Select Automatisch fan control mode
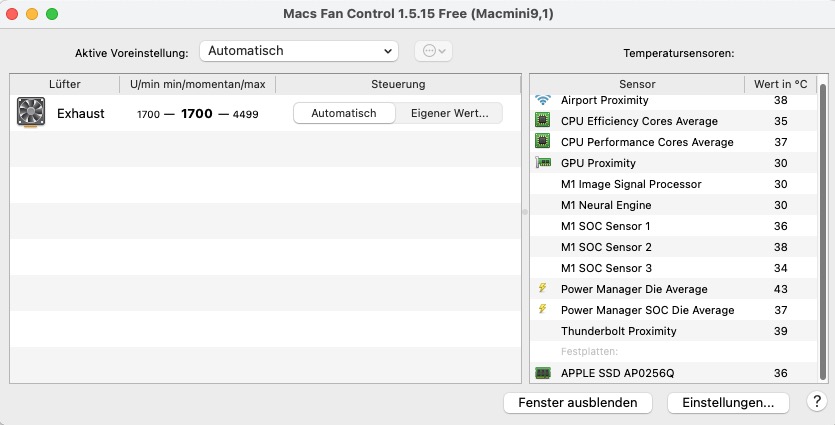Viewport: 835px width, 425px height. coord(344,113)
